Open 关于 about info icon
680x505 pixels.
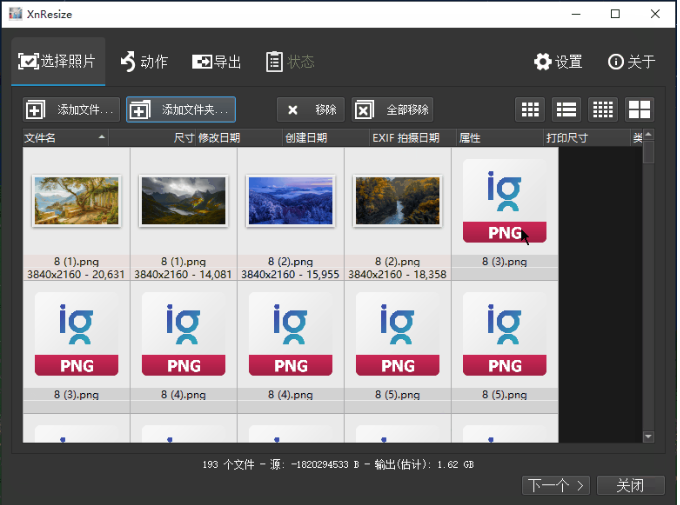point(631,62)
